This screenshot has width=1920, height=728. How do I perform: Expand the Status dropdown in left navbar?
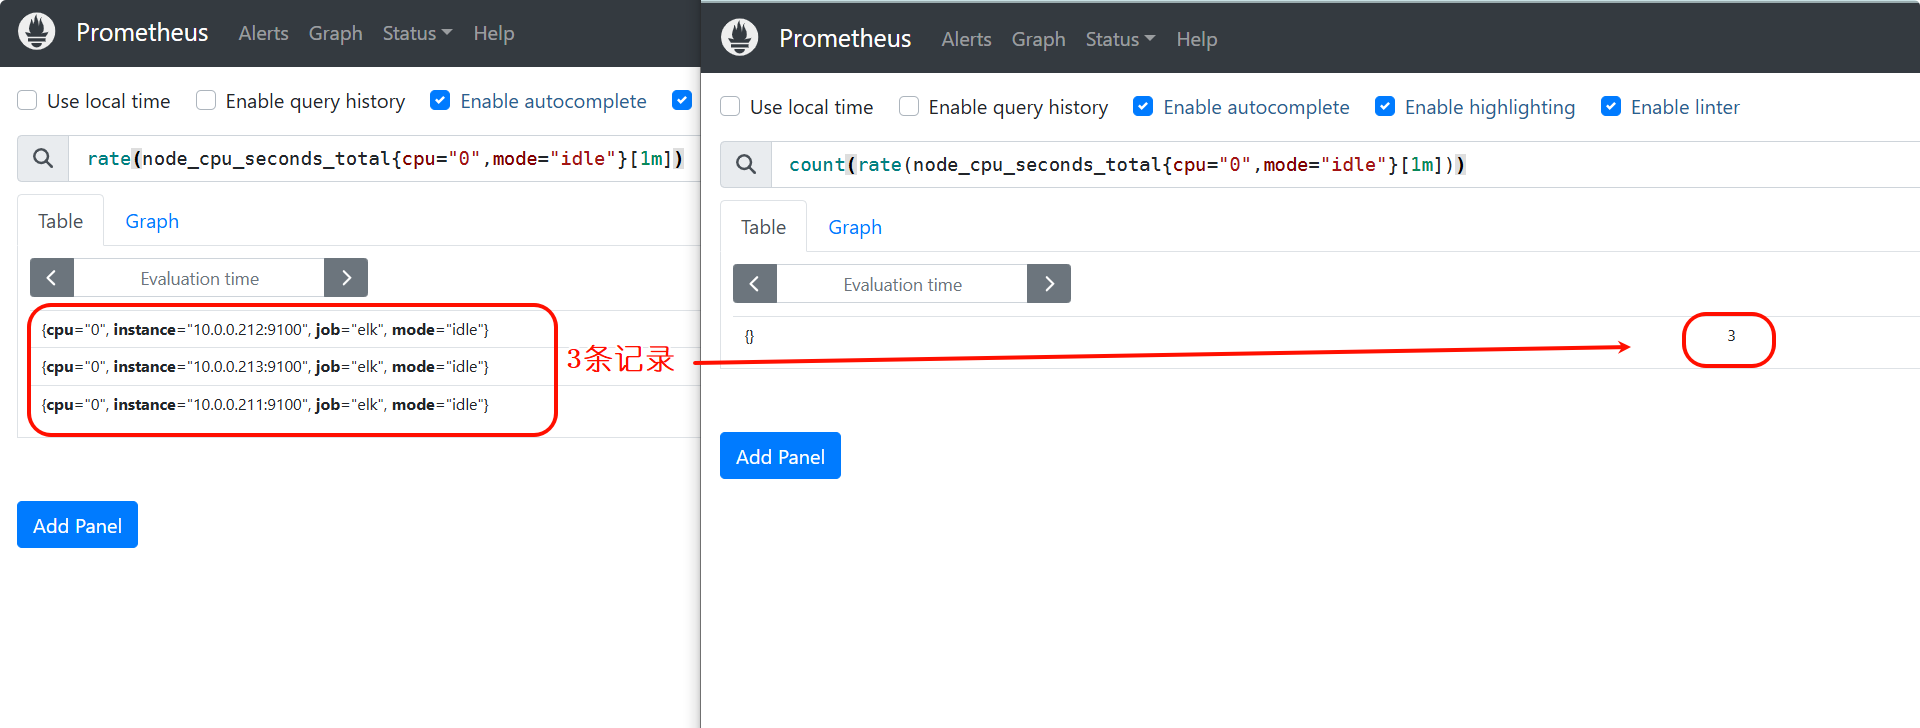pos(417,33)
